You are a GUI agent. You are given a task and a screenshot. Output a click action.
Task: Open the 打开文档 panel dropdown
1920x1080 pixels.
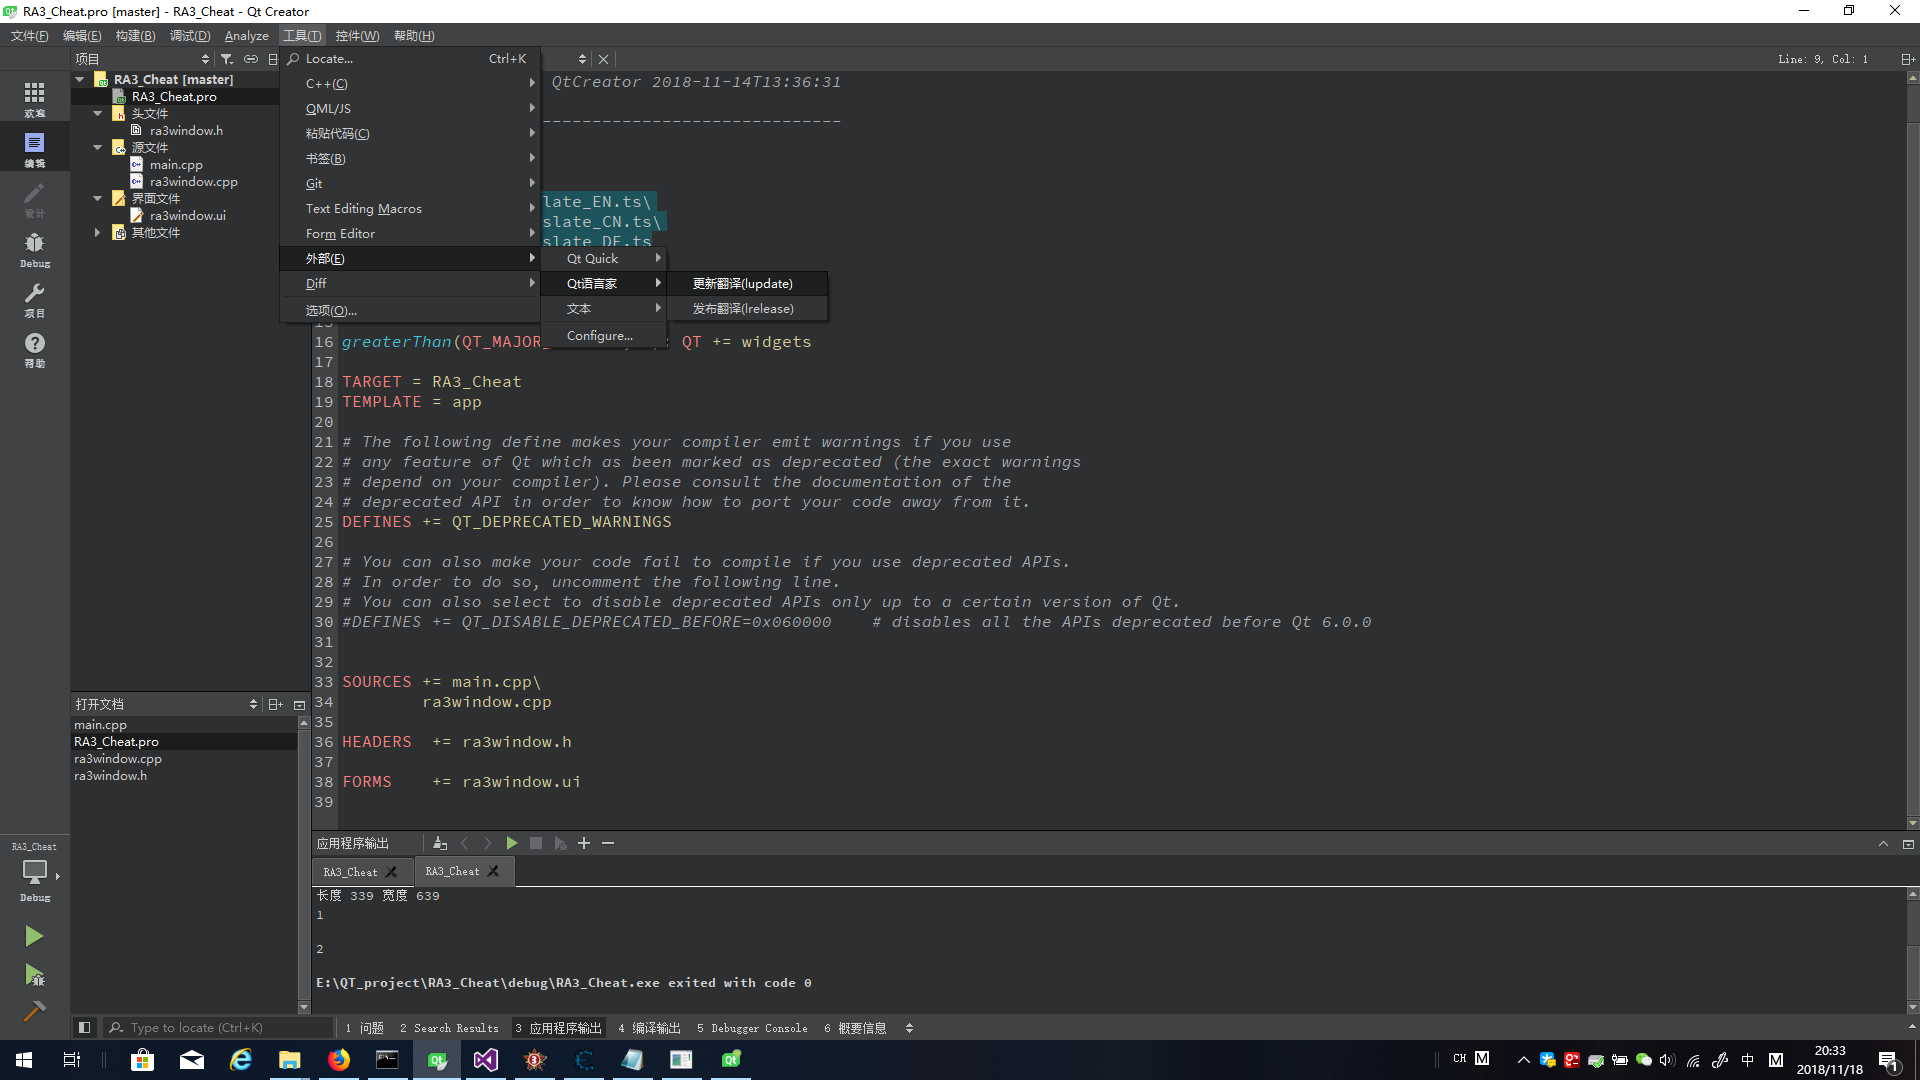coord(253,704)
